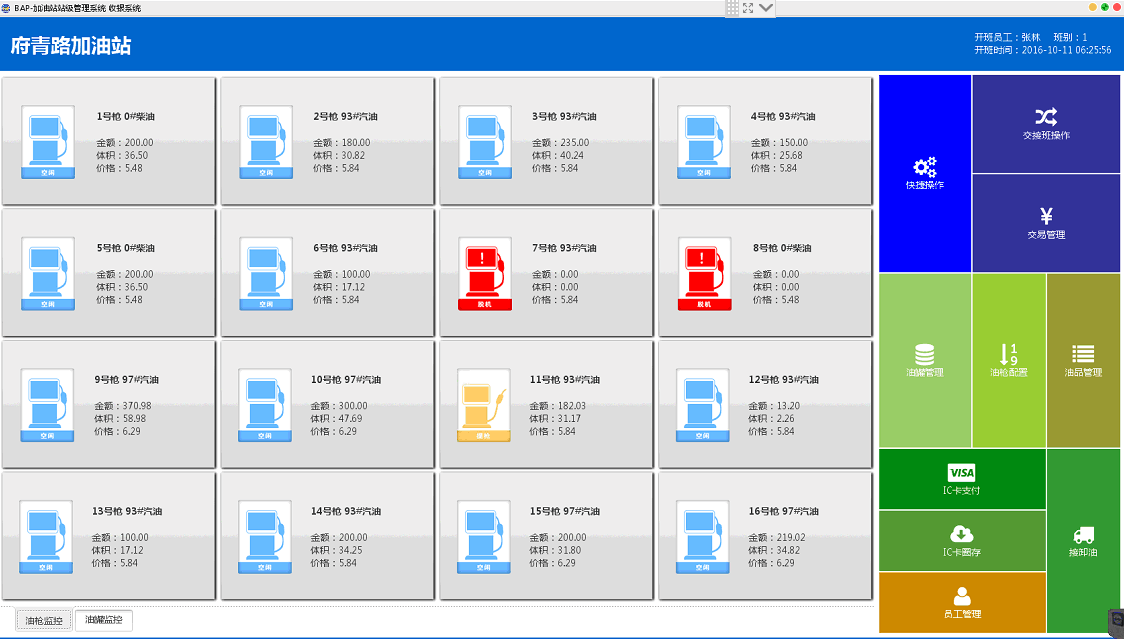
Task: Click pump icon for 3号枪 93#汽油
Action: 485,142
